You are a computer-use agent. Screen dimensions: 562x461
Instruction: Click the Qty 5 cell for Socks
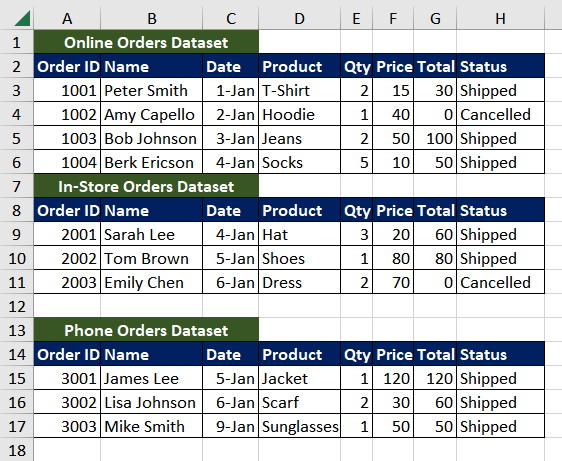(356, 162)
